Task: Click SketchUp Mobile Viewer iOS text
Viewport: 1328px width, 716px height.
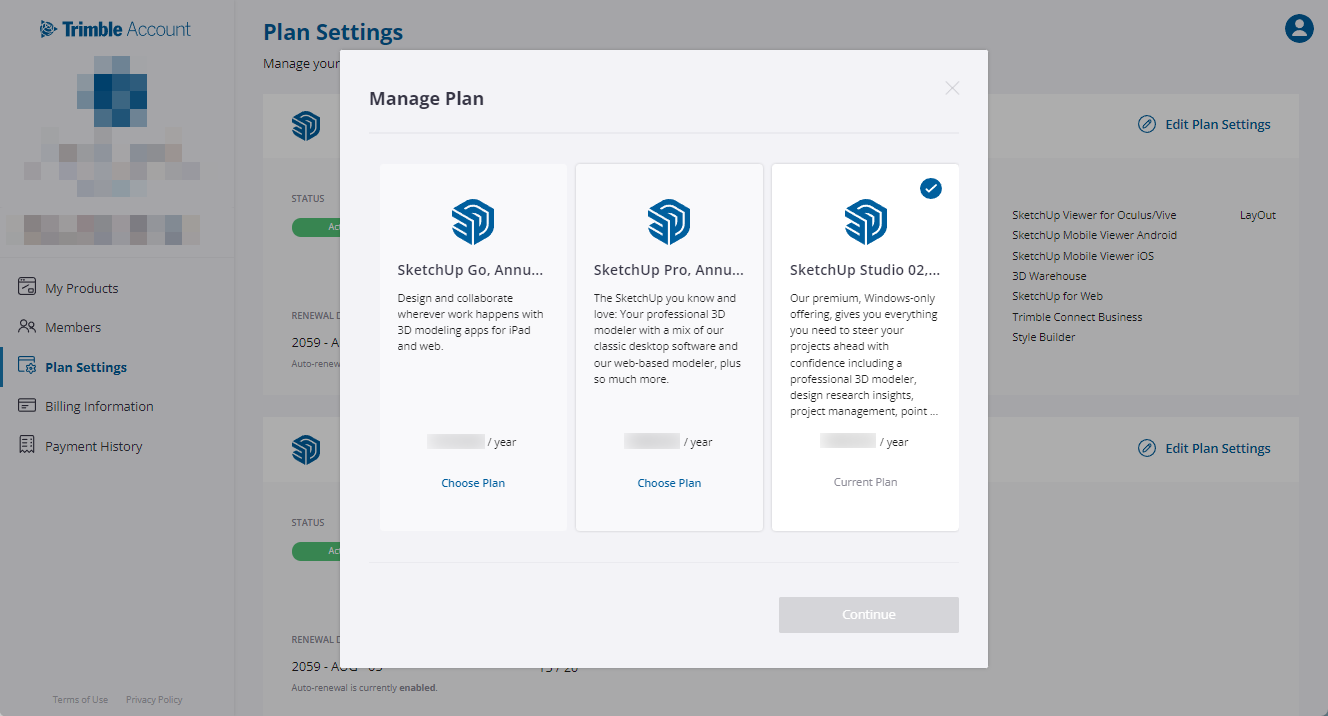Action: 1083,256
